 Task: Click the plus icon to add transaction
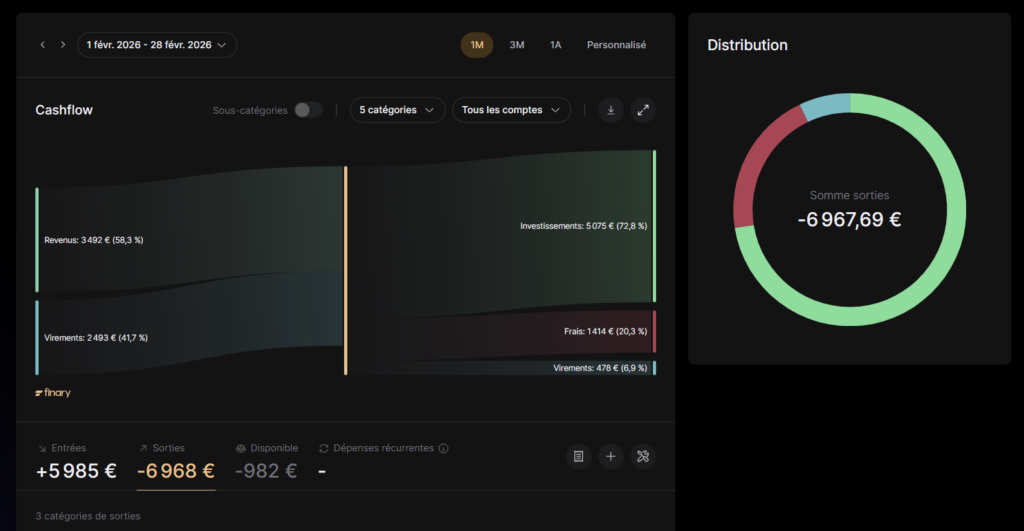click(x=611, y=457)
